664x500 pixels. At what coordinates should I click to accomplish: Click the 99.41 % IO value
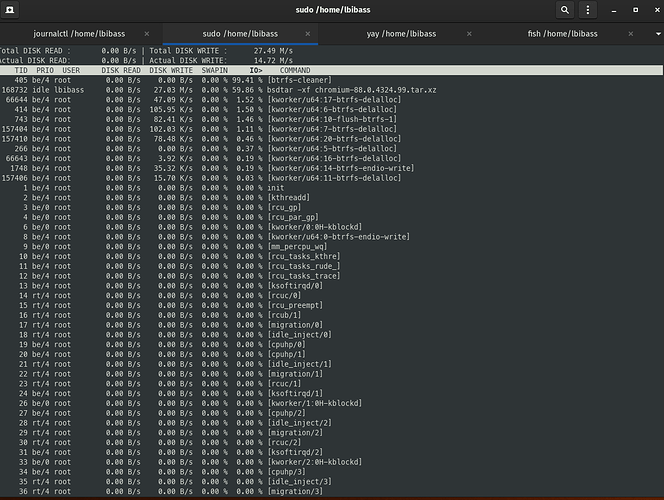click(247, 80)
